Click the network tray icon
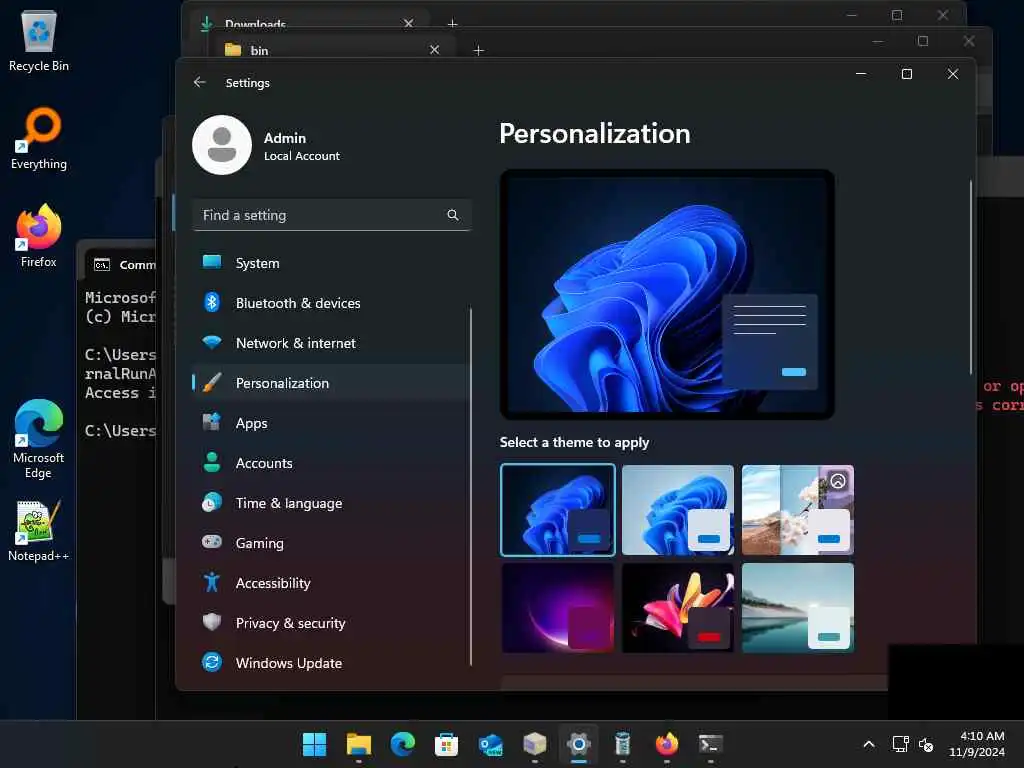This screenshot has height=768, width=1024. point(901,744)
